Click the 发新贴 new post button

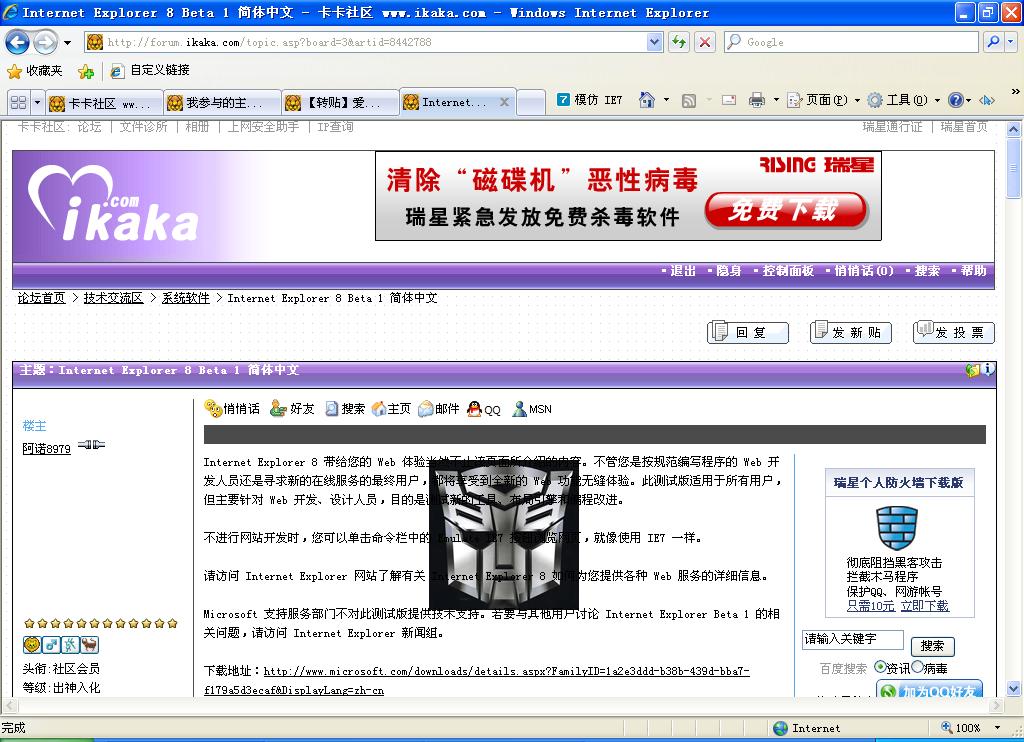point(851,332)
